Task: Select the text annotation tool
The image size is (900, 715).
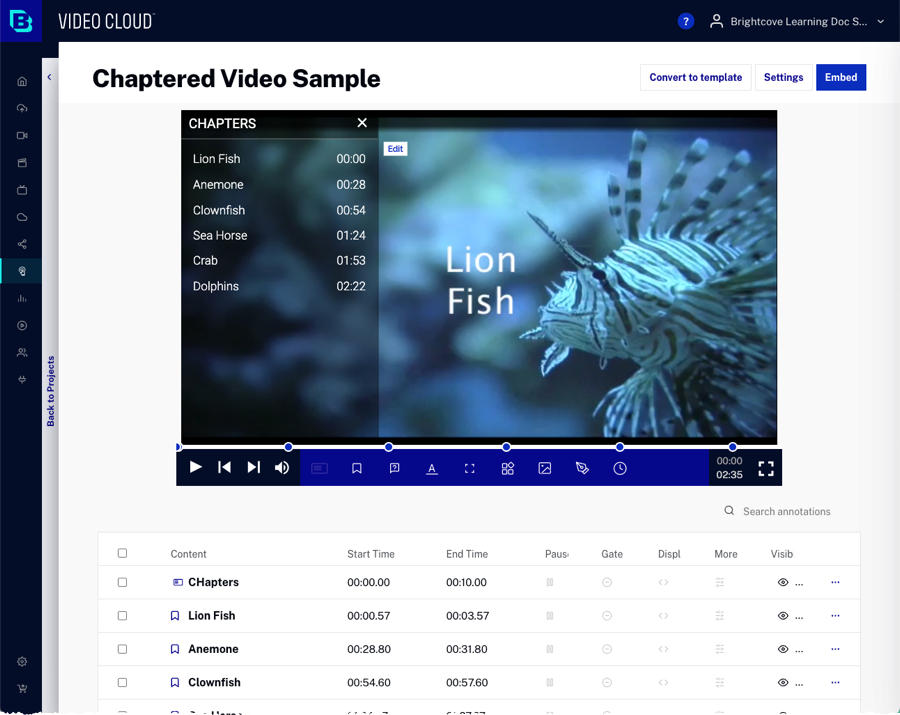Action: pyautogui.click(x=432, y=468)
